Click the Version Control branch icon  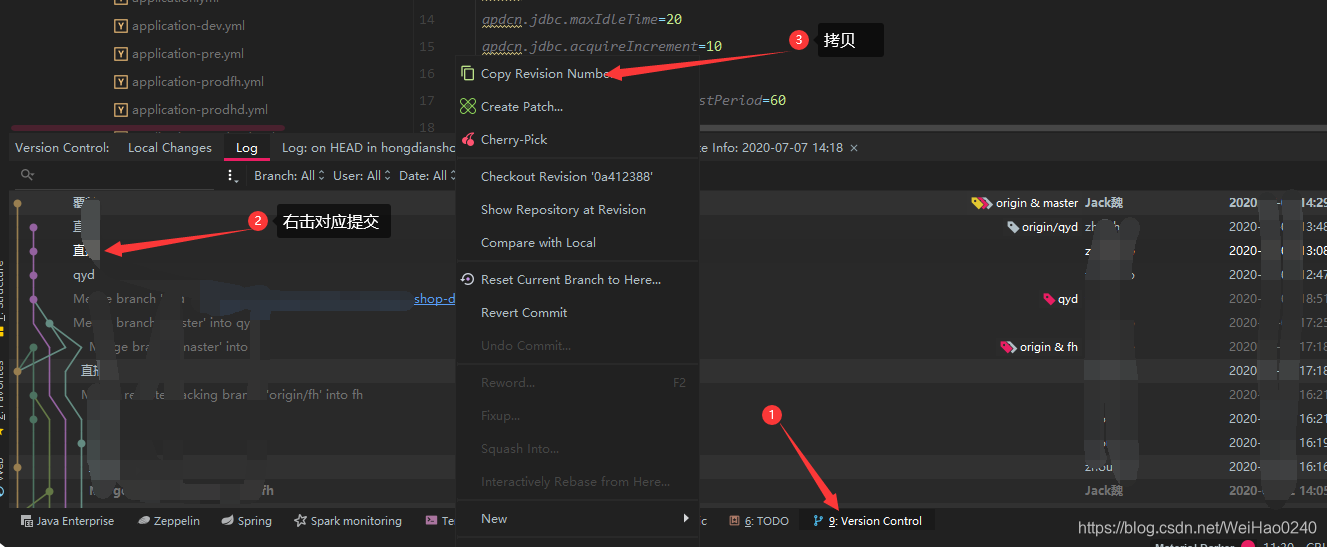(x=818, y=521)
